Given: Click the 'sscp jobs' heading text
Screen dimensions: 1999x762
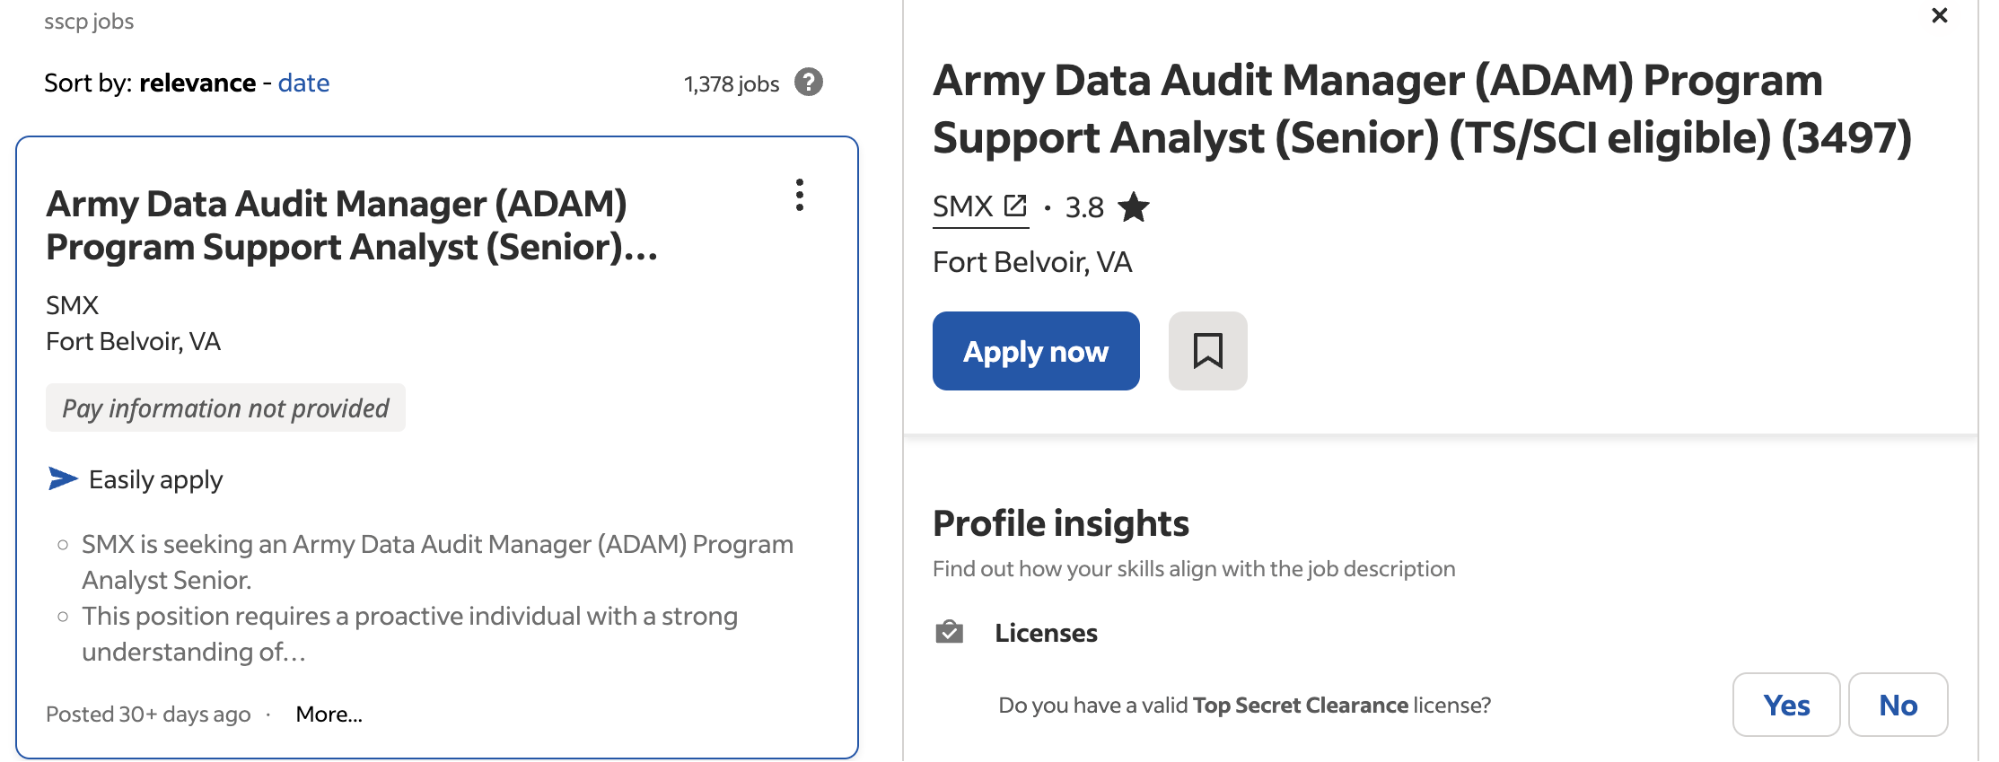Looking at the screenshot, I should [x=89, y=21].
